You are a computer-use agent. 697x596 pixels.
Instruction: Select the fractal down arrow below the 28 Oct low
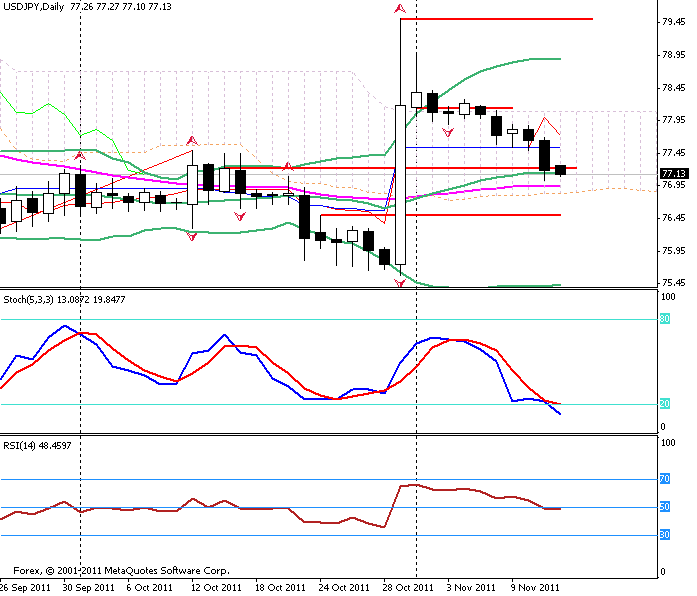(400, 283)
